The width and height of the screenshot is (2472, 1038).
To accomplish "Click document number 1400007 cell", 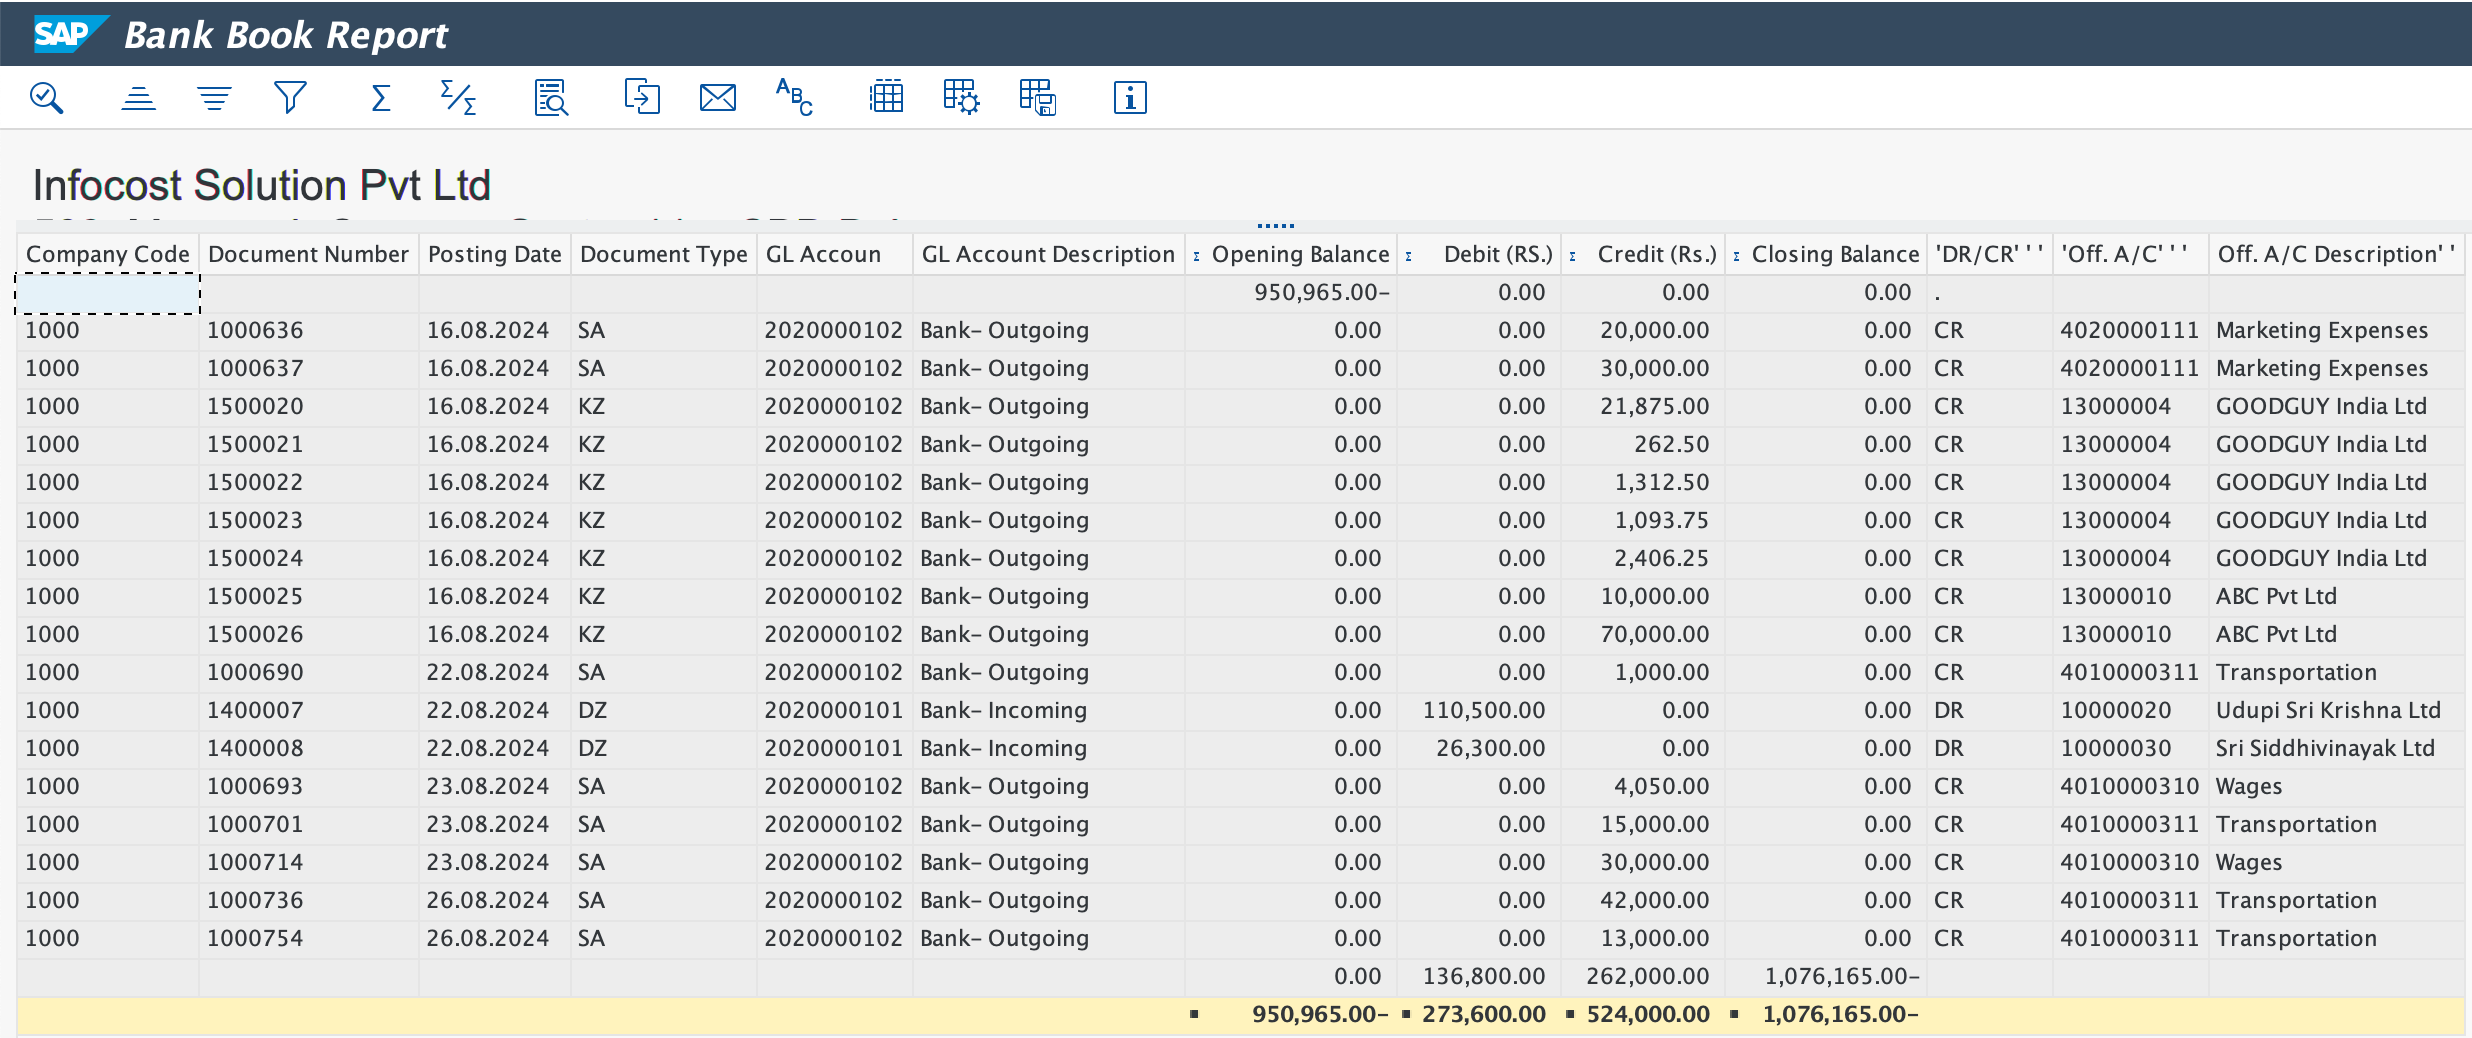I will tap(255, 710).
